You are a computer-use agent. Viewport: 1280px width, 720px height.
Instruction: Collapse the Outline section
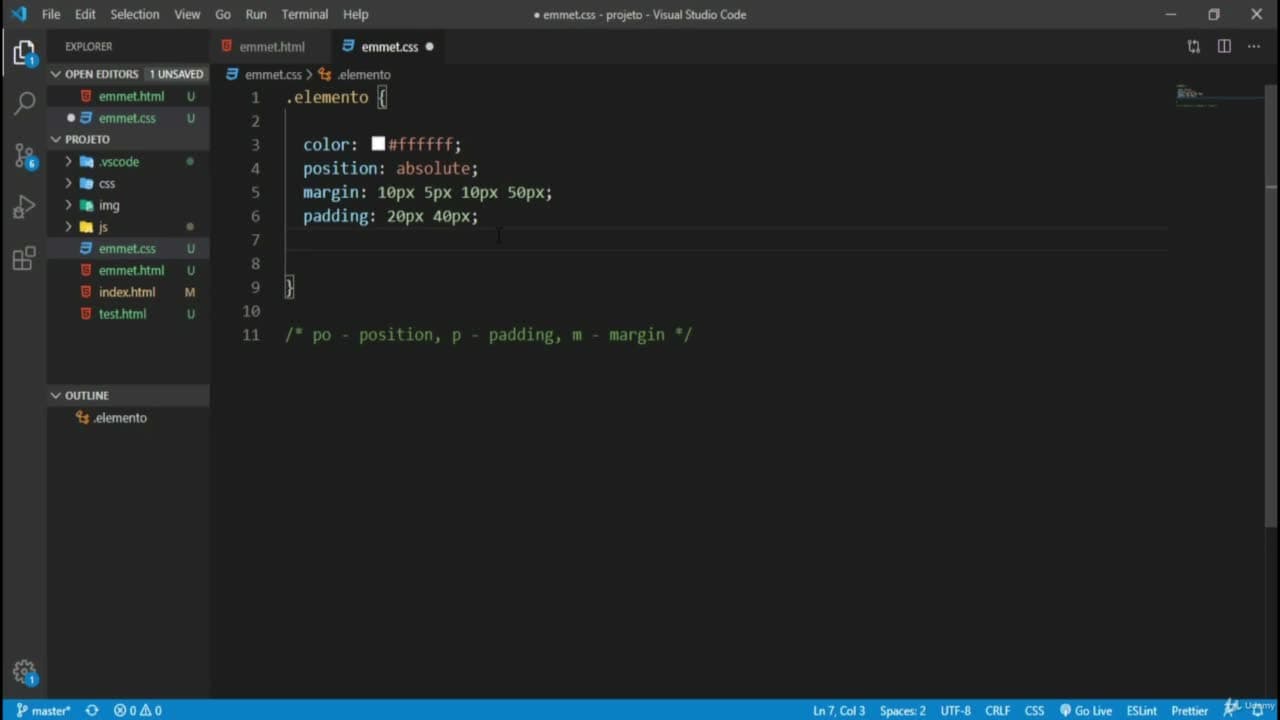coord(55,395)
